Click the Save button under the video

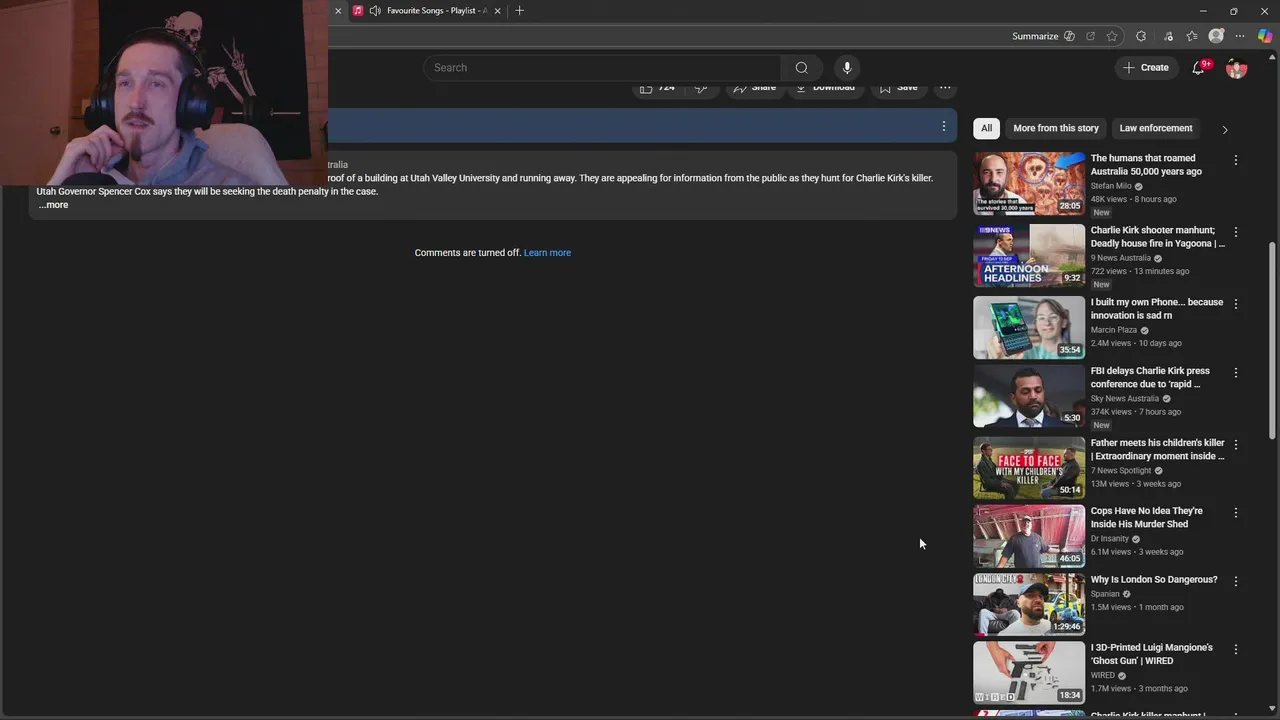(898, 88)
